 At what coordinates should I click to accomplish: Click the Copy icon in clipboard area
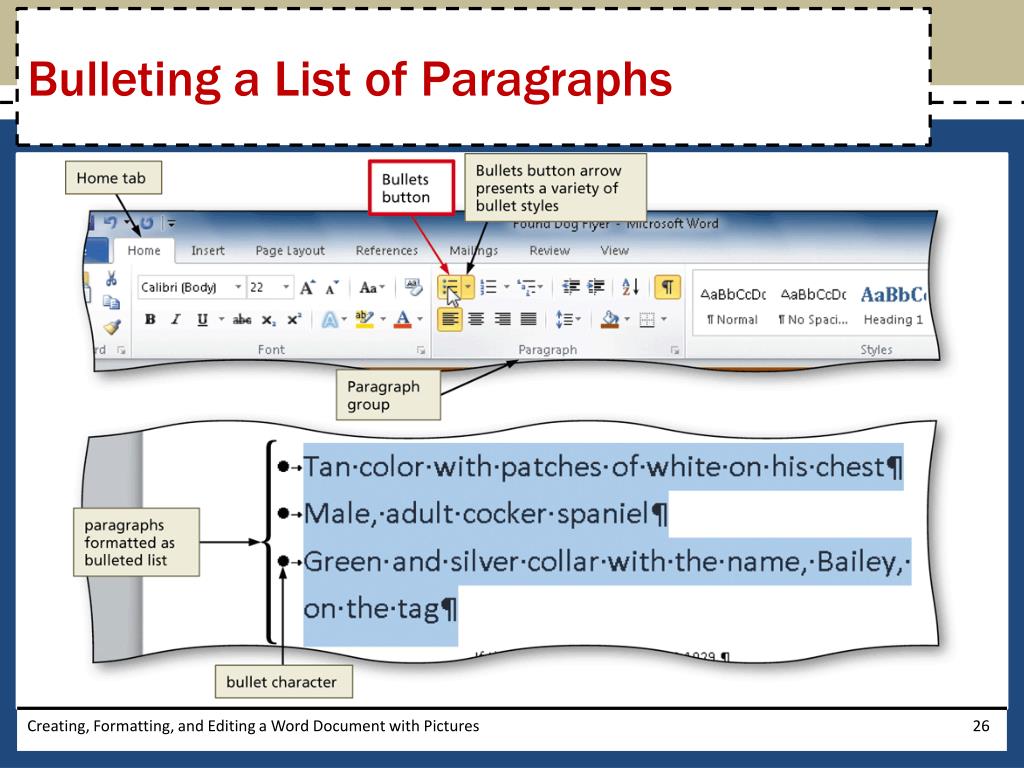pos(112,302)
